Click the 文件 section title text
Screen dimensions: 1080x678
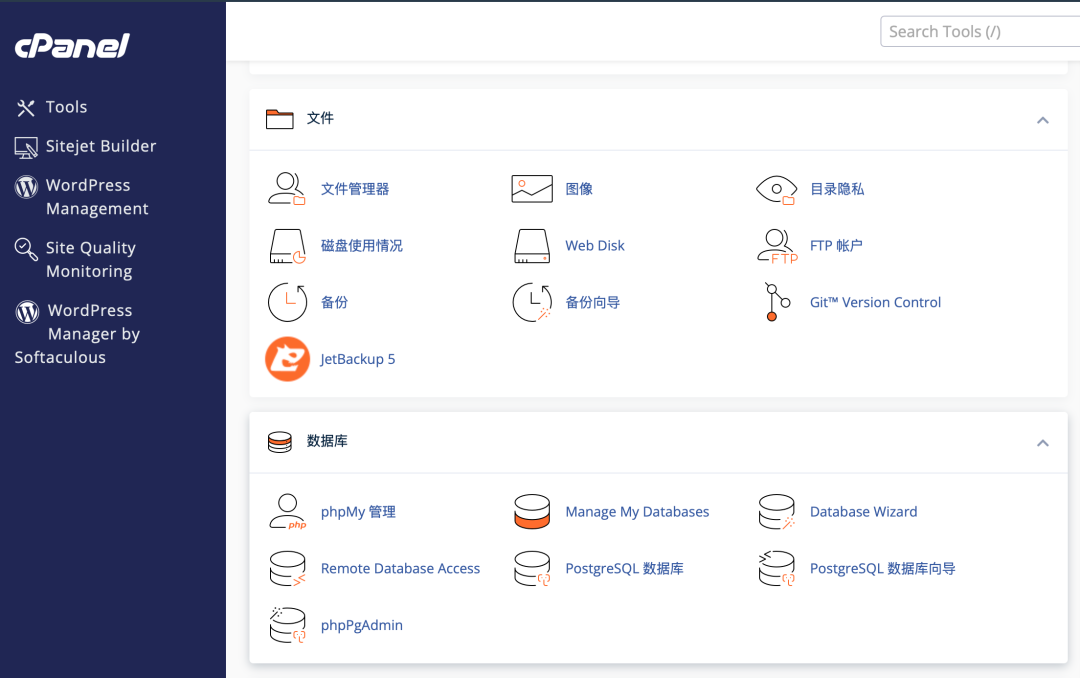320,119
